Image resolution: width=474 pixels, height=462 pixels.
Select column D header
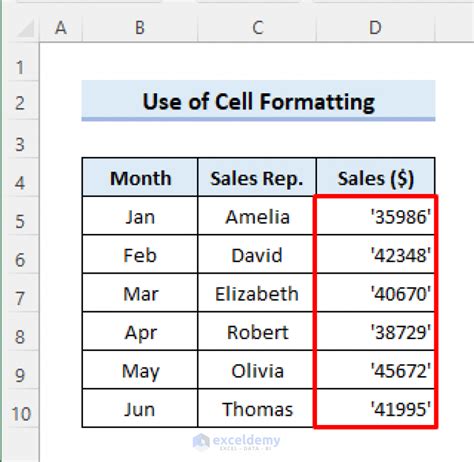tap(376, 28)
